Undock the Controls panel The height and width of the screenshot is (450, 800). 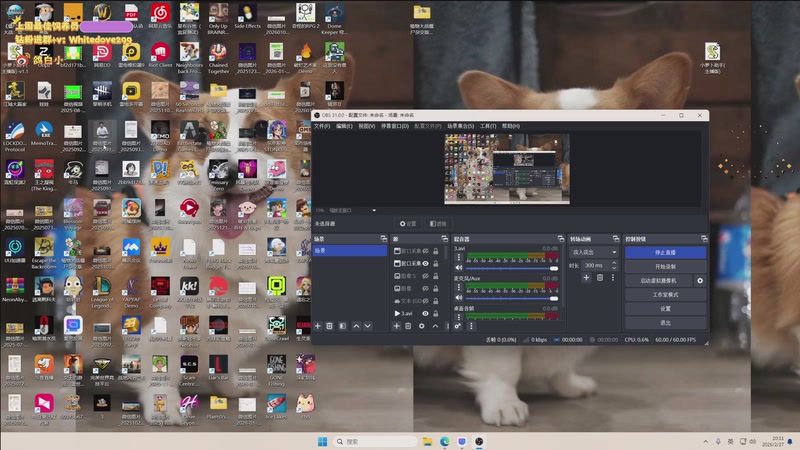[x=704, y=239]
